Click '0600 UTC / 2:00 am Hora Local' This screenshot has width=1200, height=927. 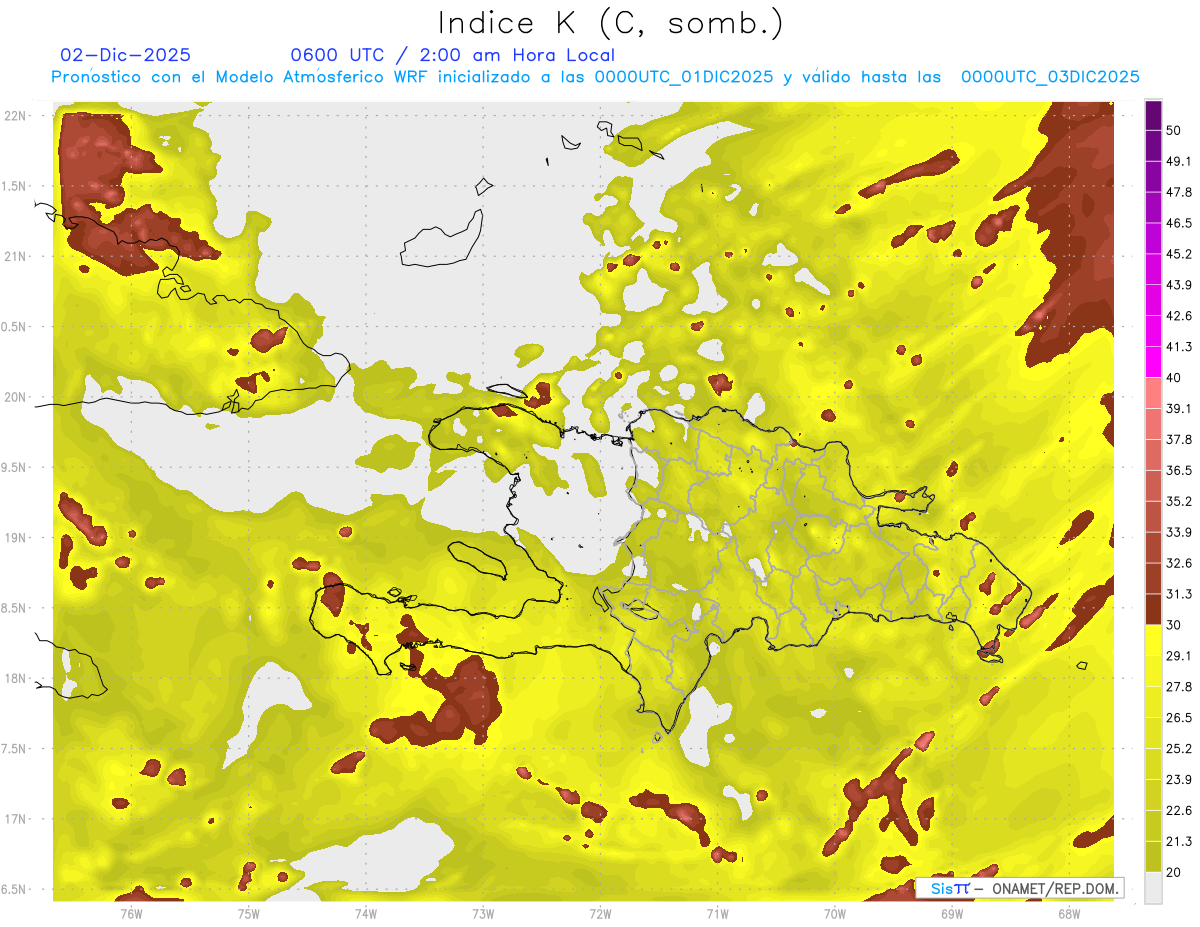[452, 55]
